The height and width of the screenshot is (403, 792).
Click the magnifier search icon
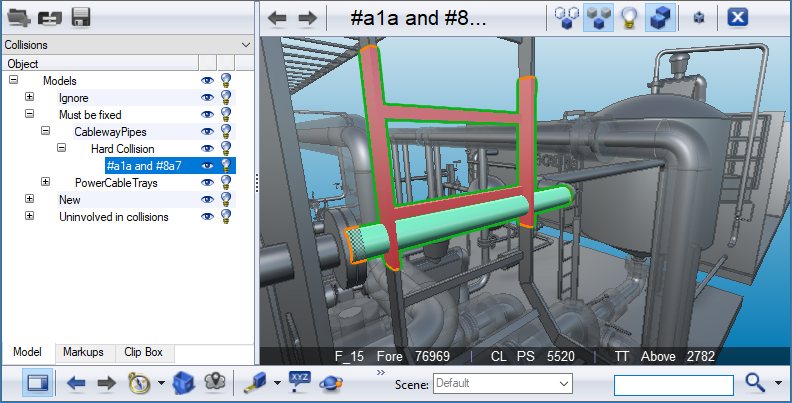pyautogui.click(x=756, y=383)
